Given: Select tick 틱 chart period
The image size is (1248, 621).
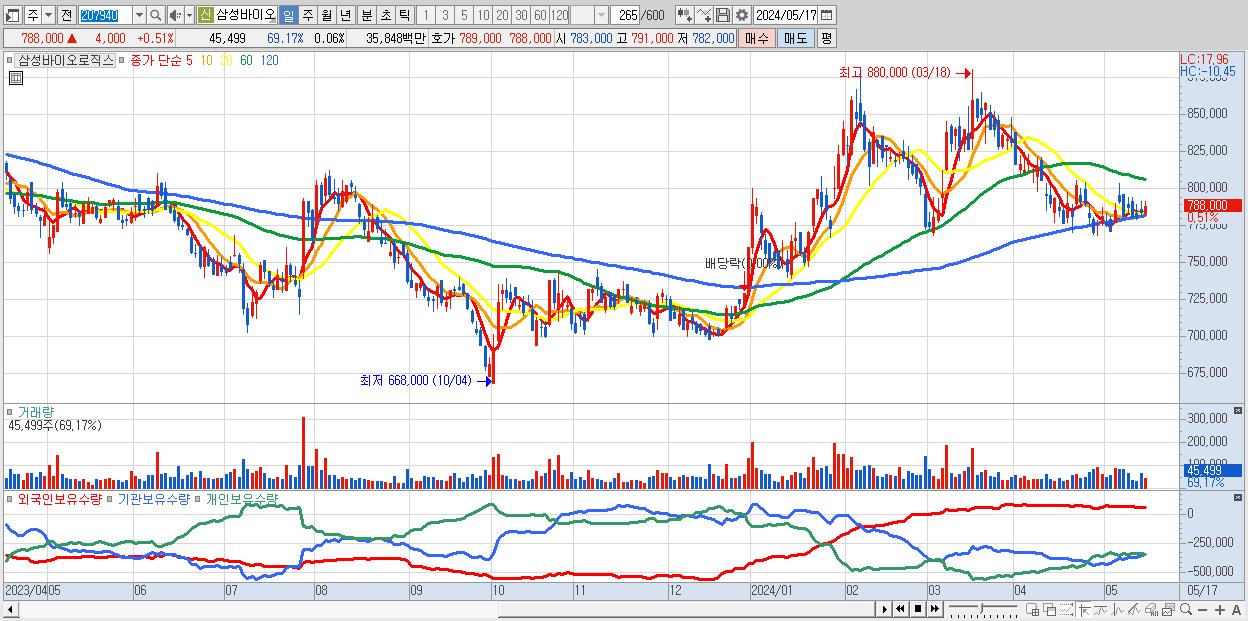Looking at the screenshot, I should tap(404, 16).
